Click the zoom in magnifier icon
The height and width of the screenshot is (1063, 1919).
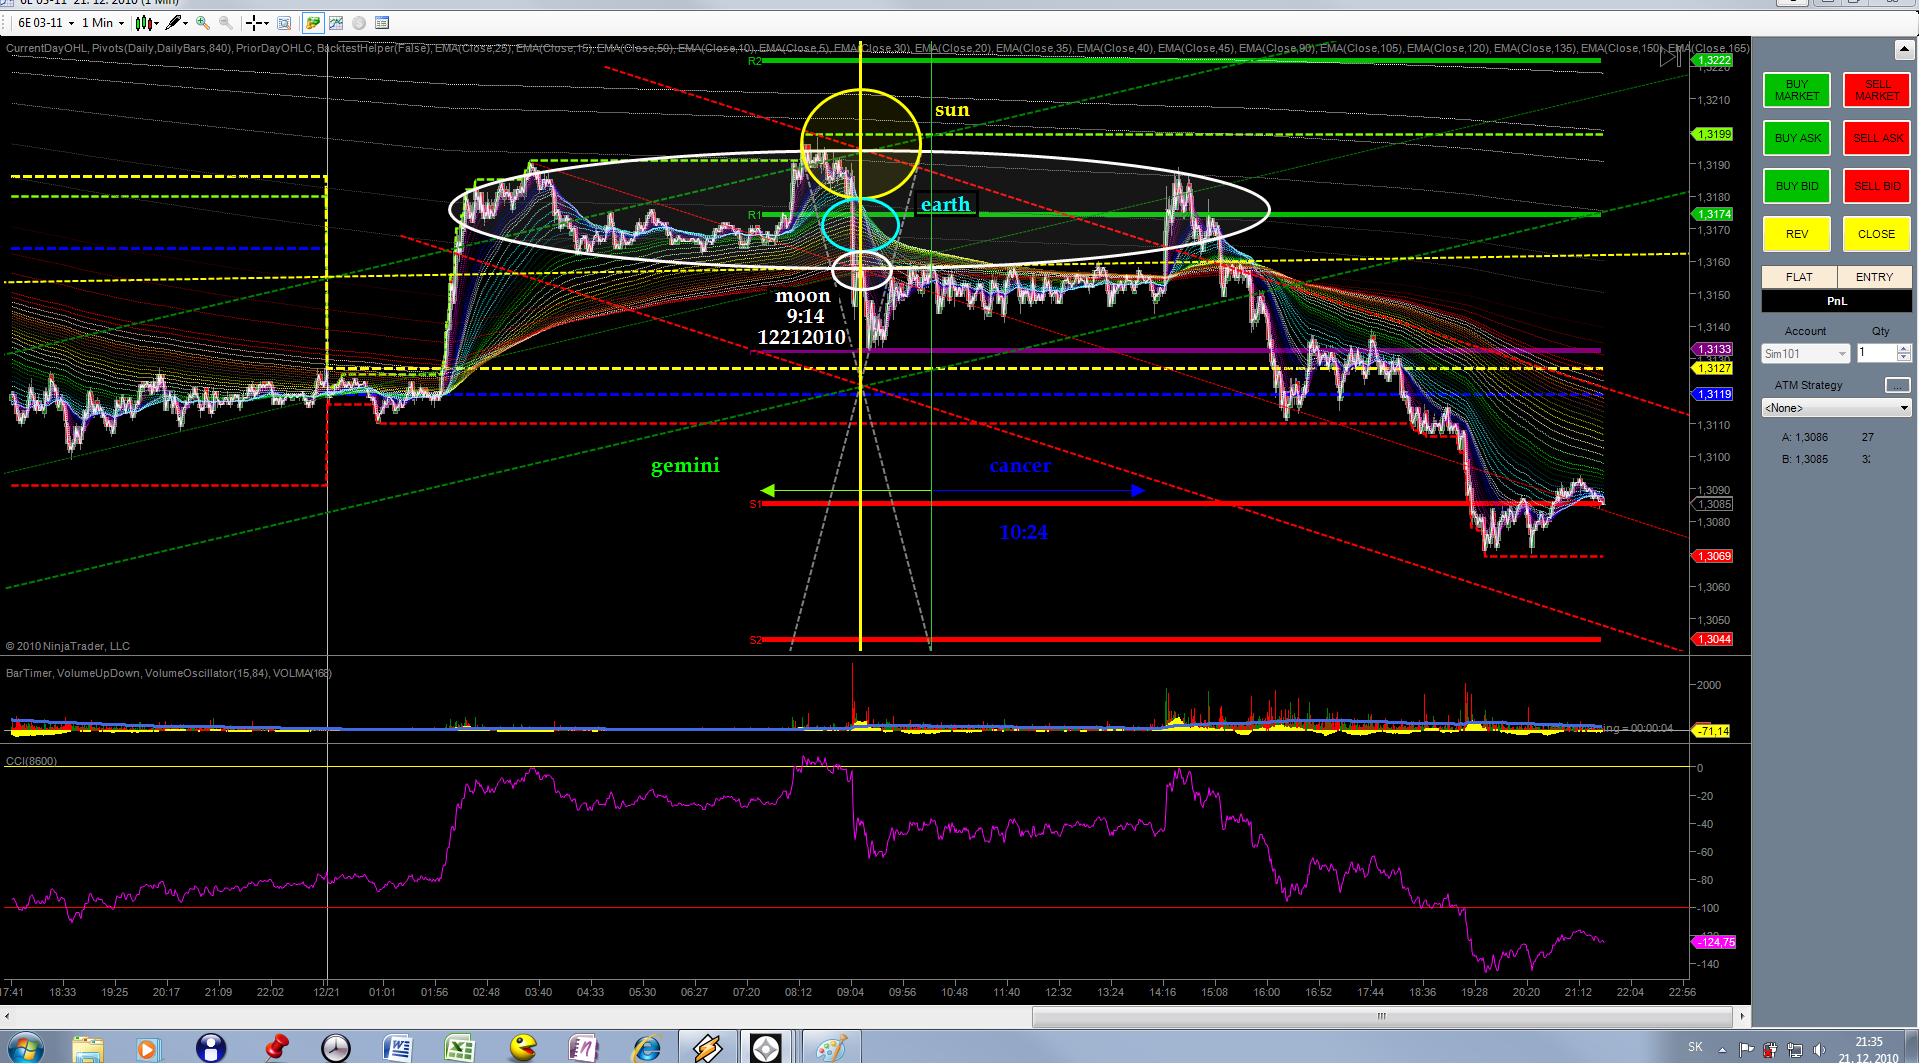203,23
